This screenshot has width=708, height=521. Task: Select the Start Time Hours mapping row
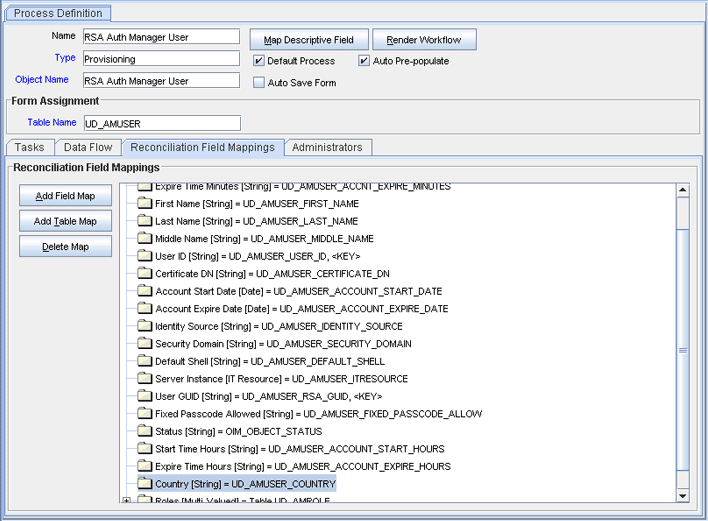coord(291,449)
